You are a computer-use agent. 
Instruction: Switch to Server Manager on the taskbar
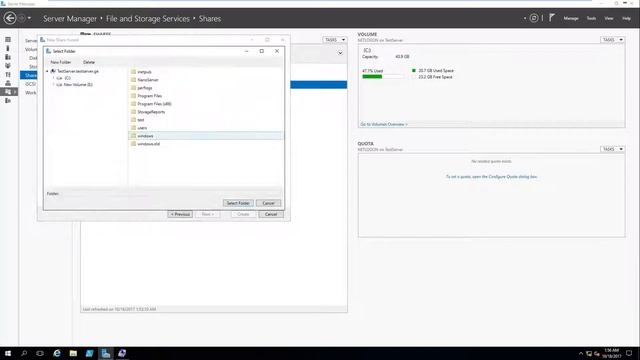pos(106,353)
